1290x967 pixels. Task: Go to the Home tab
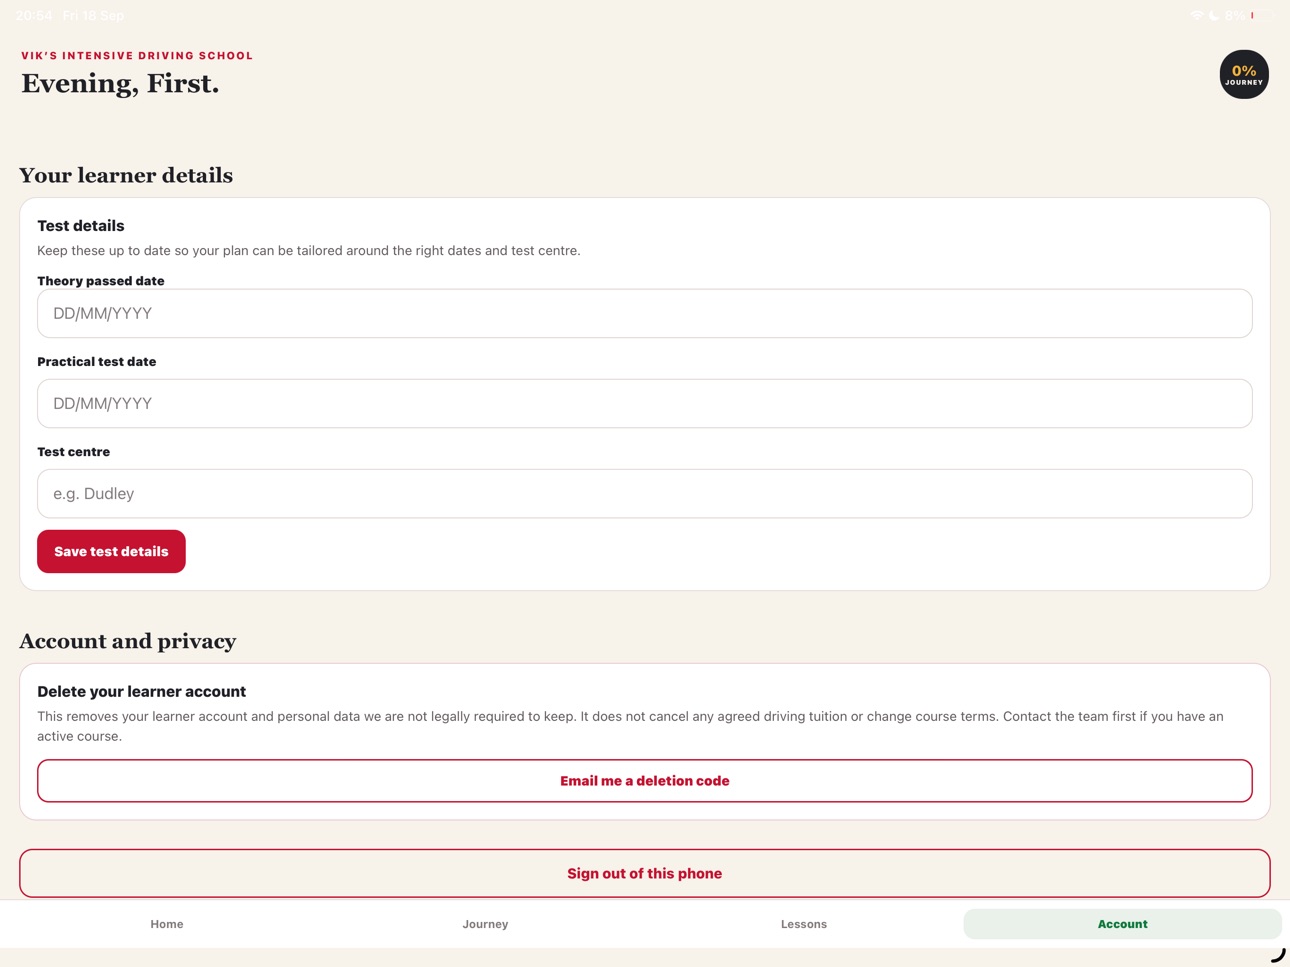(x=167, y=924)
